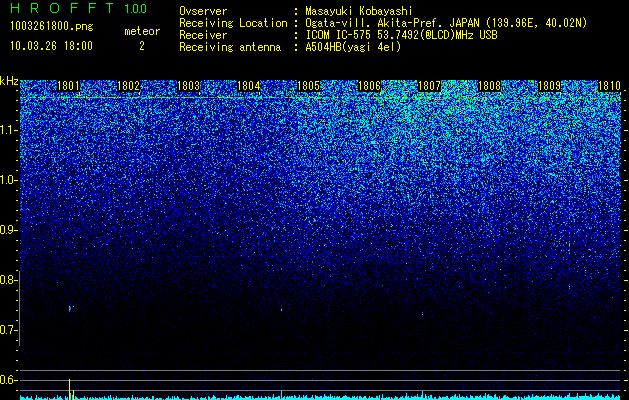The image size is (629, 400).
Task: Click the 1.0 kHz axis label
Action: pos(8,180)
